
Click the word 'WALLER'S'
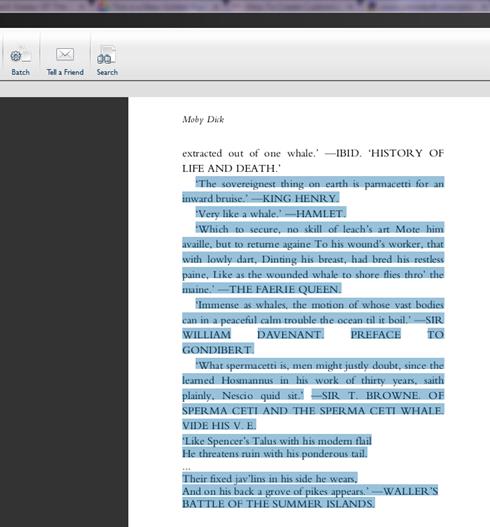click(x=410, y=491)
